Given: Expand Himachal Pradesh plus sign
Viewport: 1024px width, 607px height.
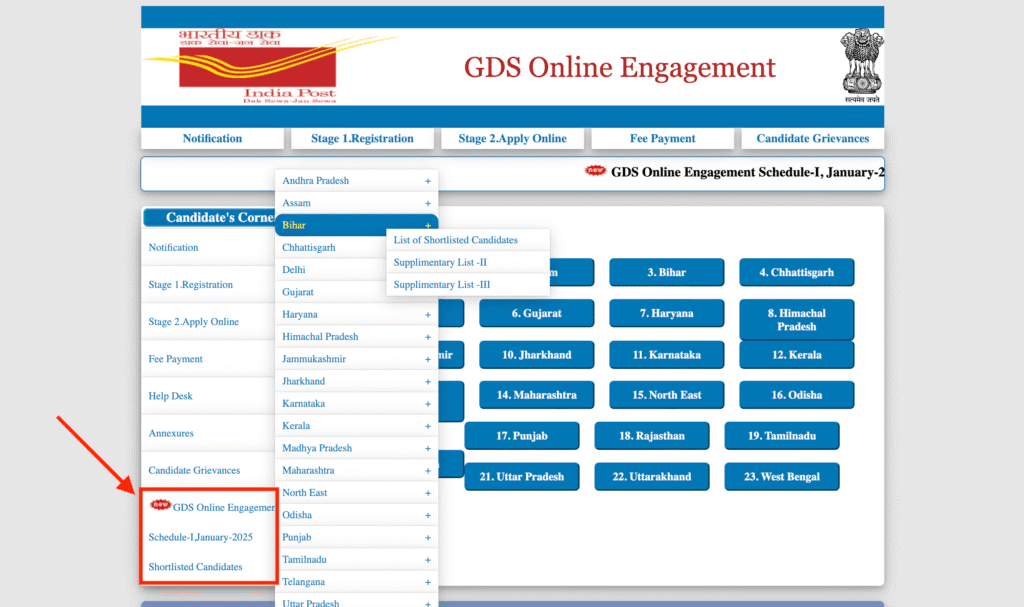Looking at the screenshot, I should click(428, 337).
